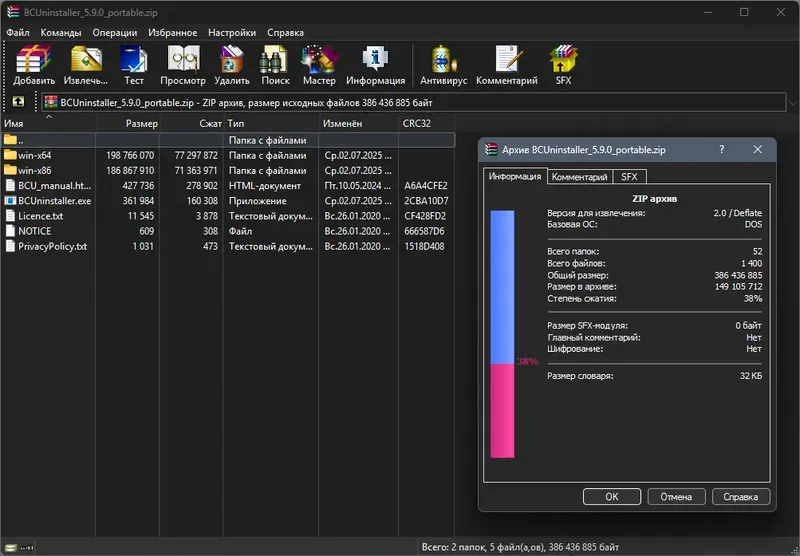This screenshot has width=800, height=556.
Task: Click the CRC32 value A6A4CFE2
Action: pos(426,186)
